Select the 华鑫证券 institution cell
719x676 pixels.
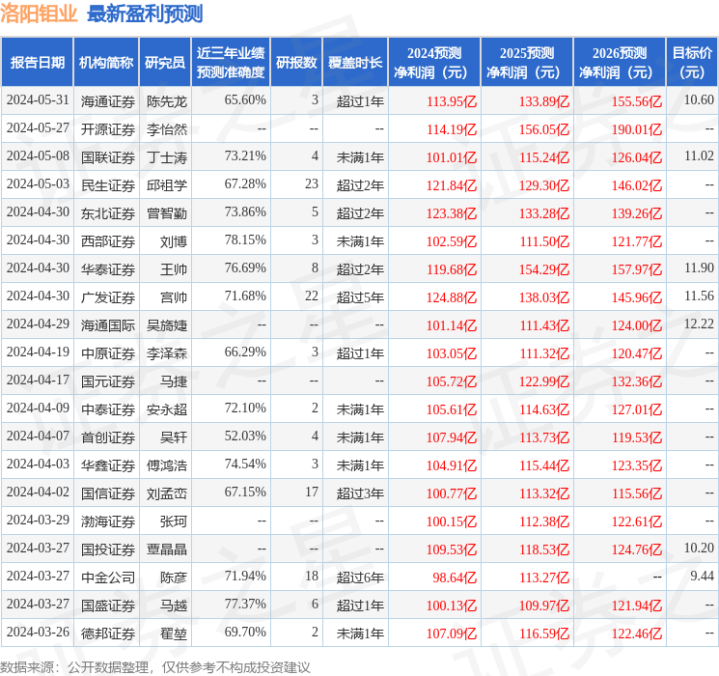tap(108, 465)
